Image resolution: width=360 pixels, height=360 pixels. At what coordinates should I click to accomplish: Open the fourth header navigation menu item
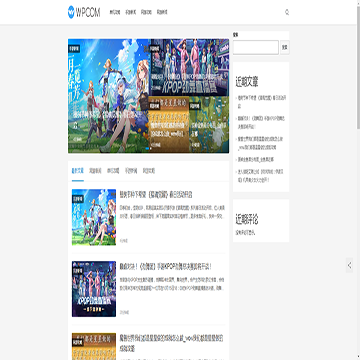[162, 12]
